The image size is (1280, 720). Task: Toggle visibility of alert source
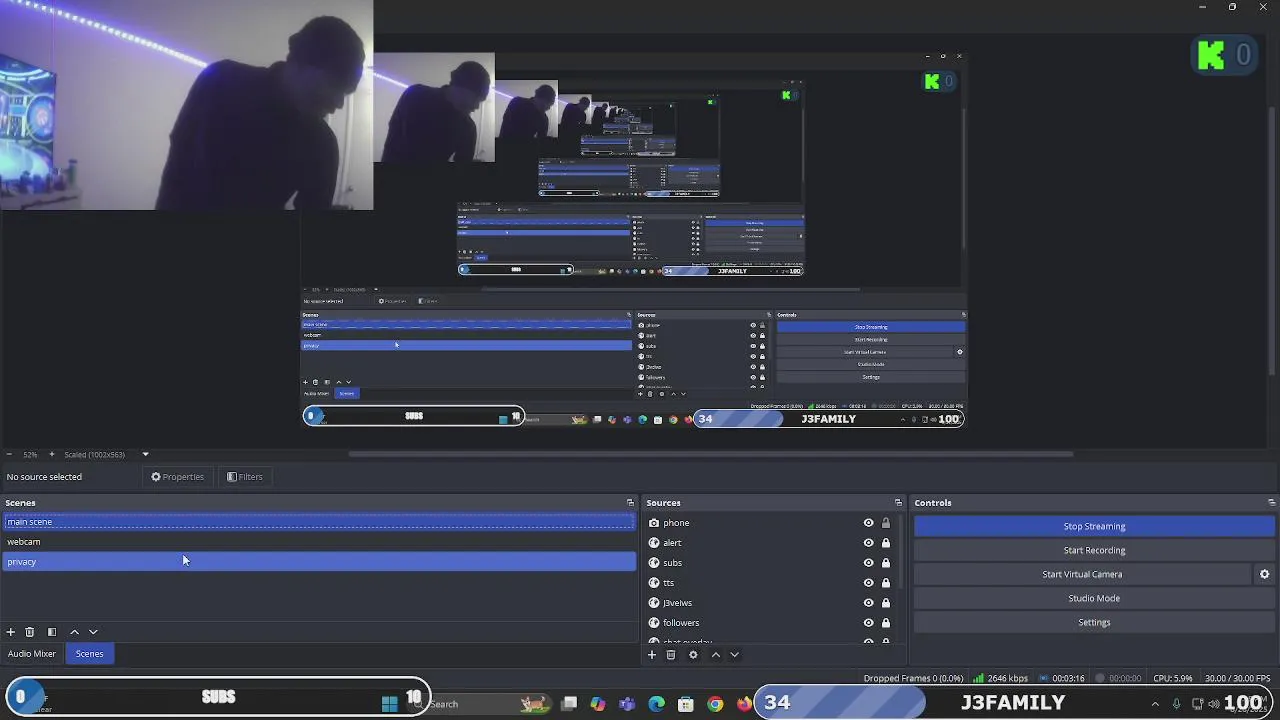(x=868, y=543)
